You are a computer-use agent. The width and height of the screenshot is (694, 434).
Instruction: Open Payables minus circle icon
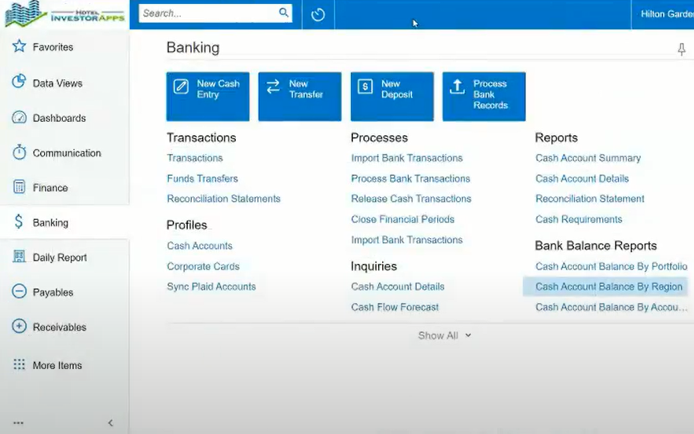point(19,292)
